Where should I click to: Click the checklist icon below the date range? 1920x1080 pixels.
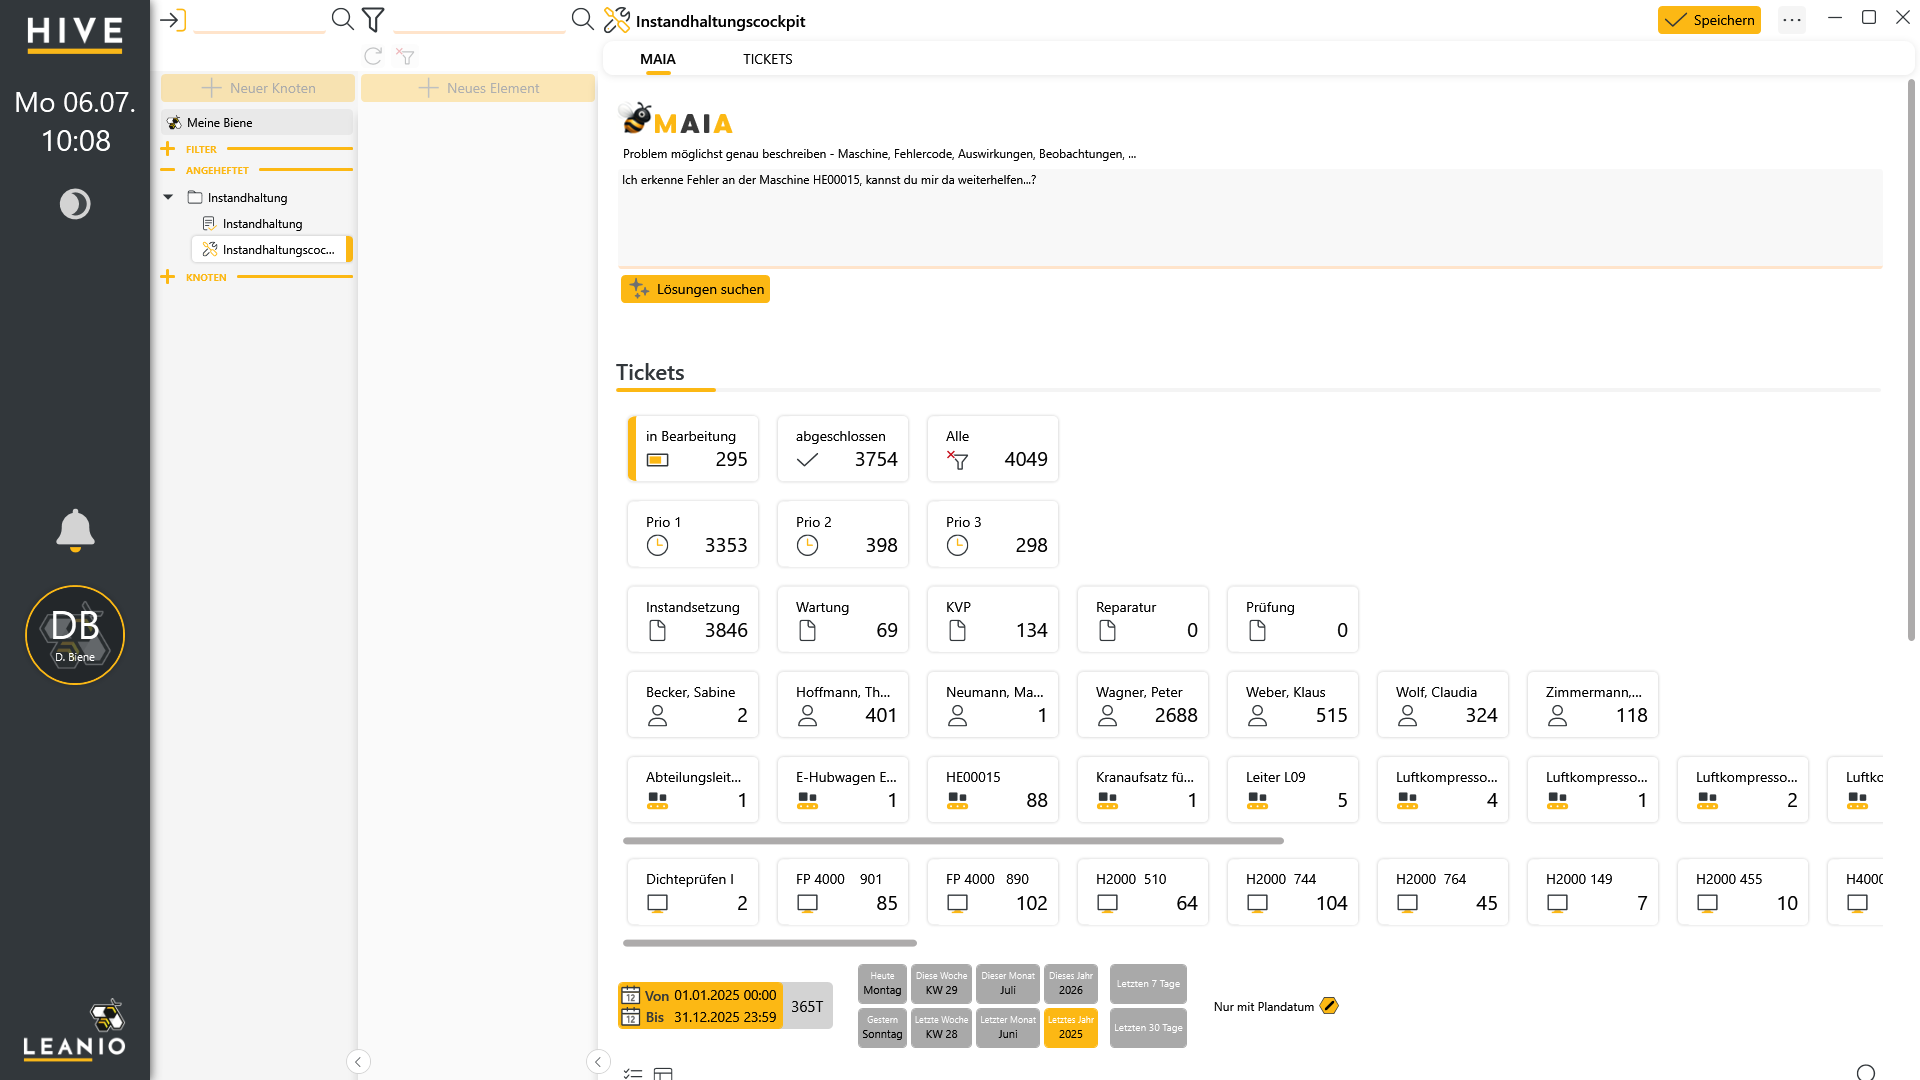(x=632, y=1073)
